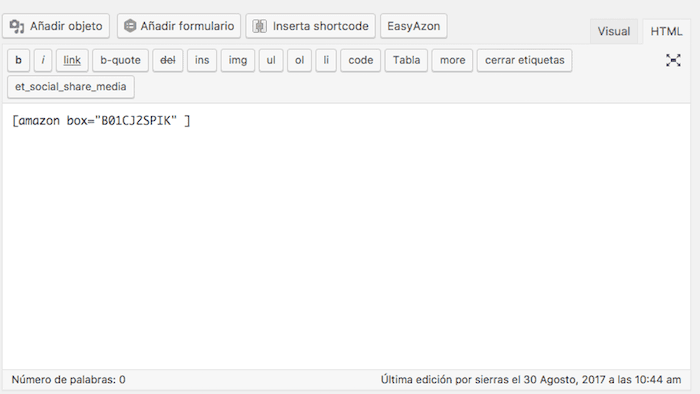This screenshot has width=700, height=394.
Task: Click cerrar etiquetas button
Action: pos(525,60)
